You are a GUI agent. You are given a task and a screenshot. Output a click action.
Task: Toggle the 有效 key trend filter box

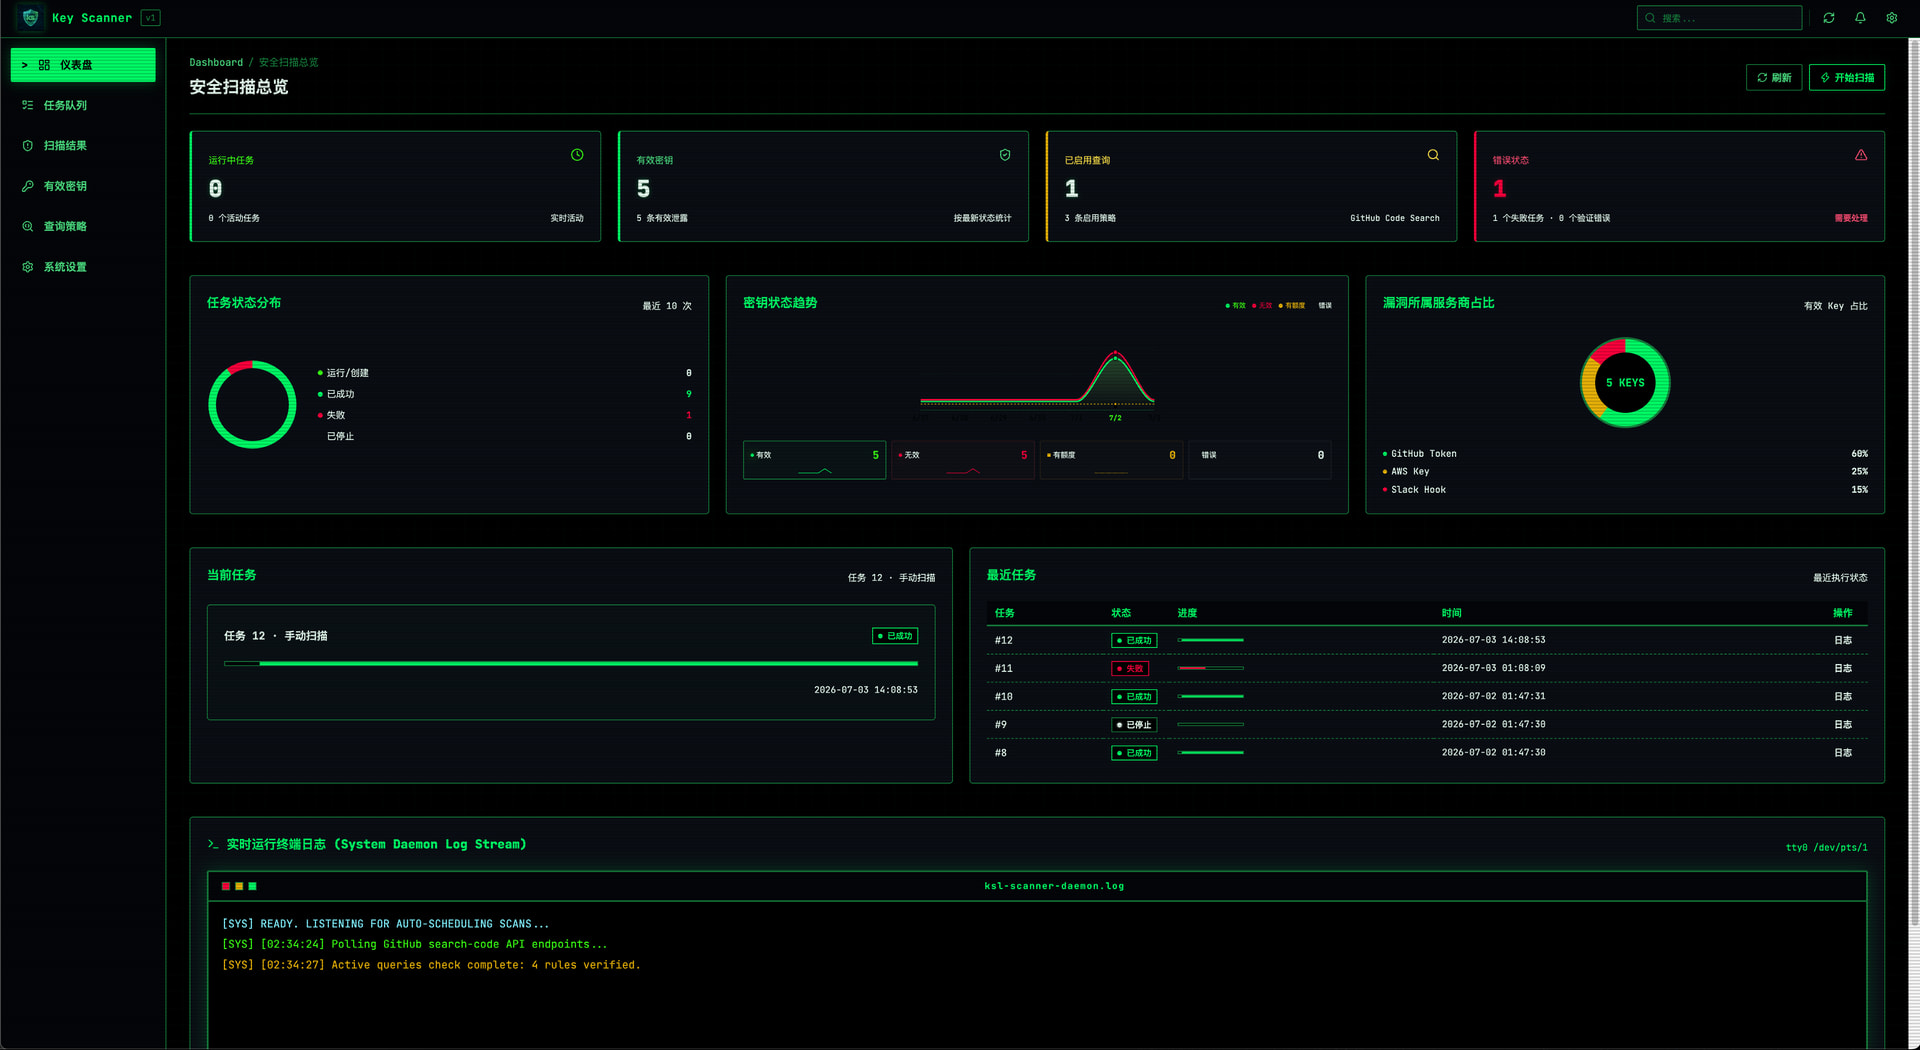point(814,460)
